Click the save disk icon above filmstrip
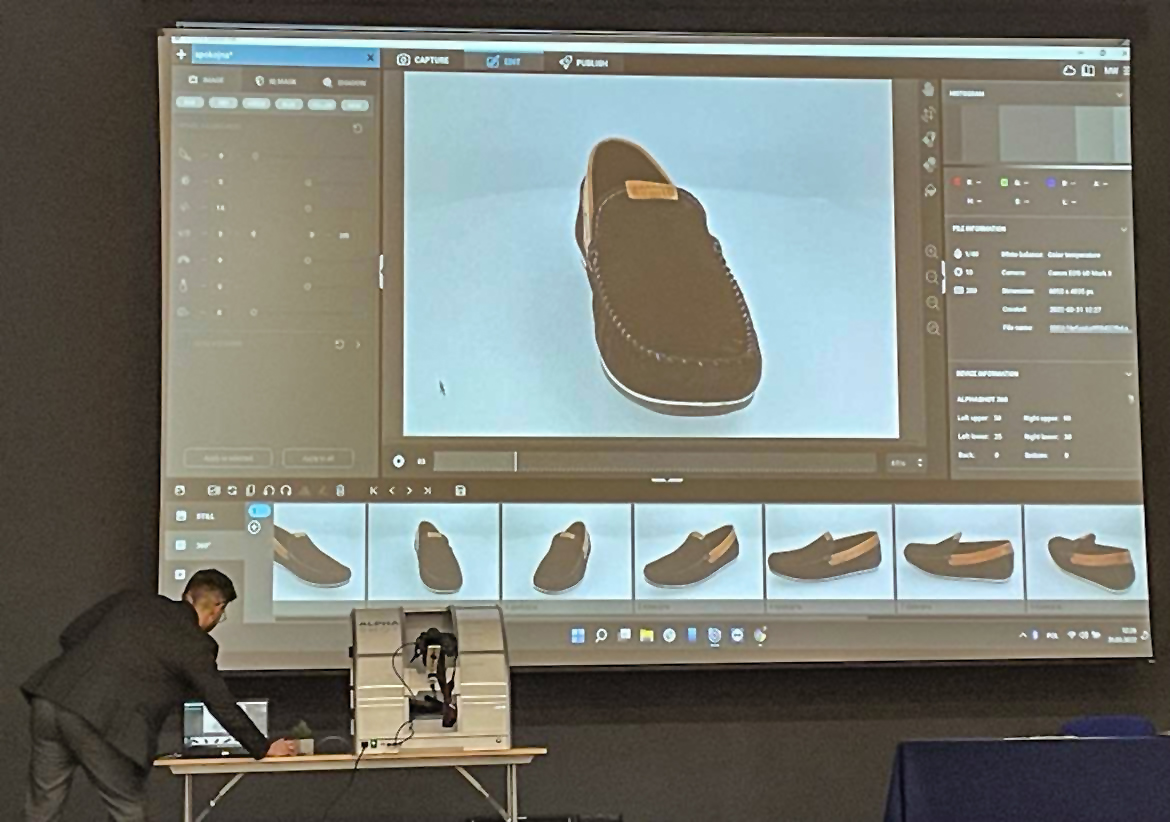The height and width of the screenshot is (822, 1170). [x=459, y=491]
